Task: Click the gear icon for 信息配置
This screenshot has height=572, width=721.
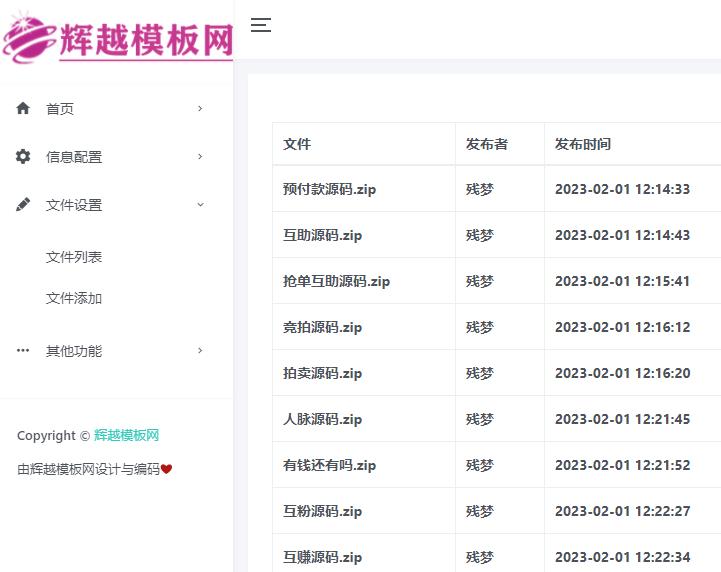Action: coord(23,156)
